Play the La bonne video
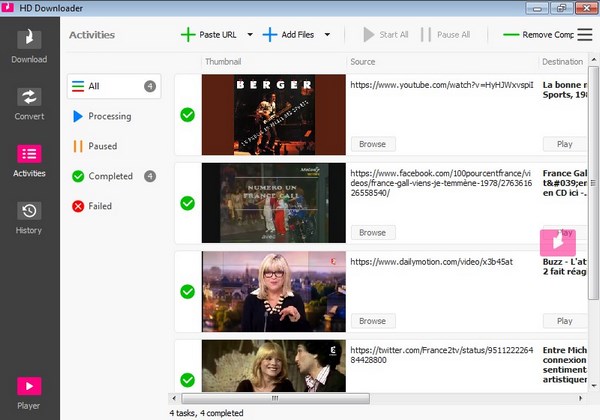This screenshot has width=600, height=420. coord(565,144)
